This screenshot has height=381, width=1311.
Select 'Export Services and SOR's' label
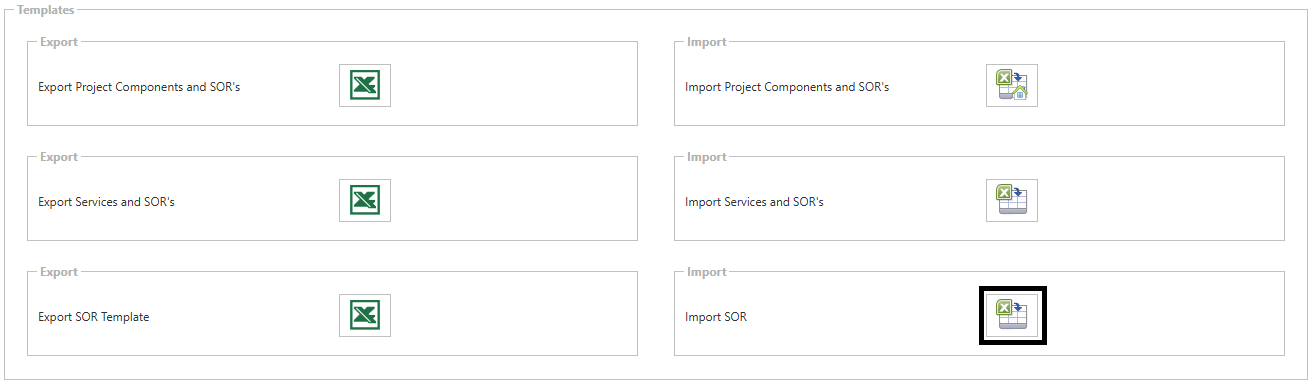pyautogui.click(x=107, y=202)
